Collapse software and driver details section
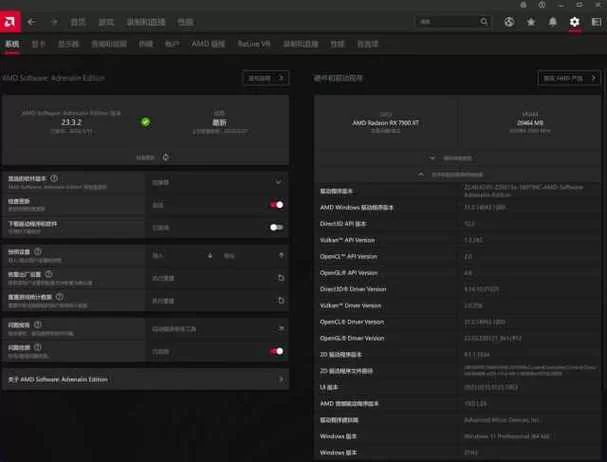Screen dimensions: 607x462 tap(421, 174)
